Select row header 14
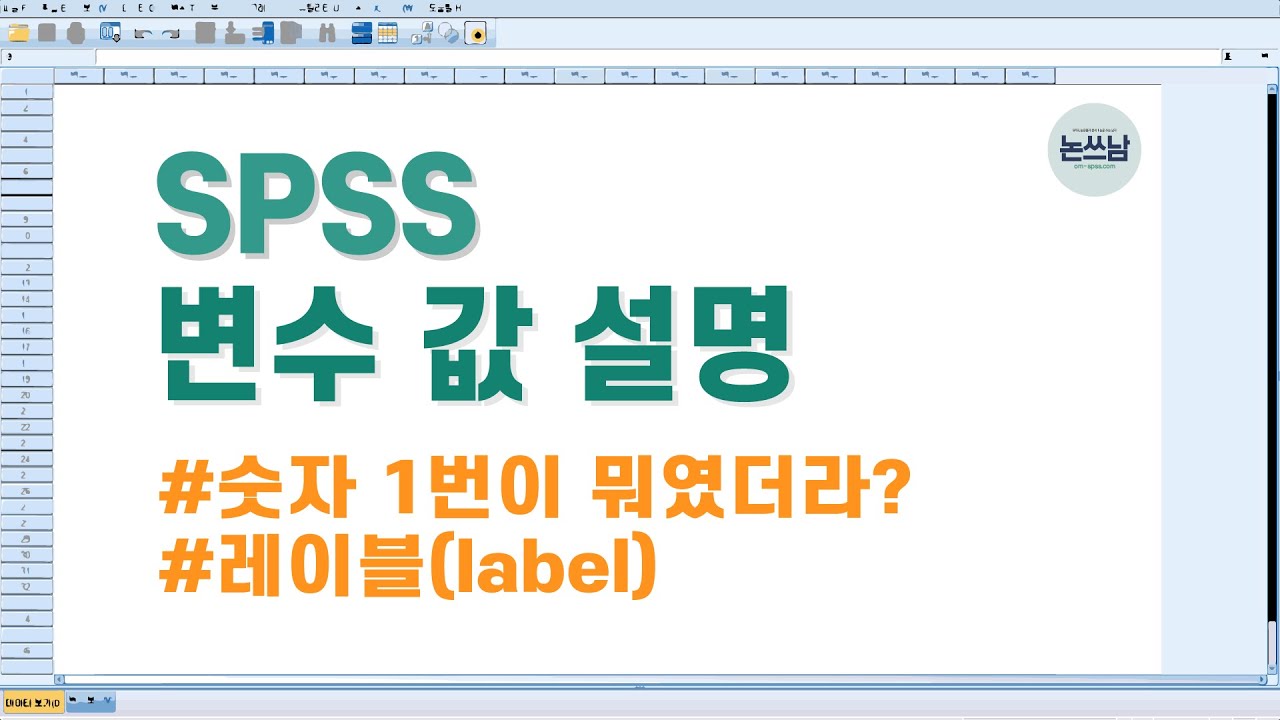This screenshot has width=1280, height=720. pos(26,299)
